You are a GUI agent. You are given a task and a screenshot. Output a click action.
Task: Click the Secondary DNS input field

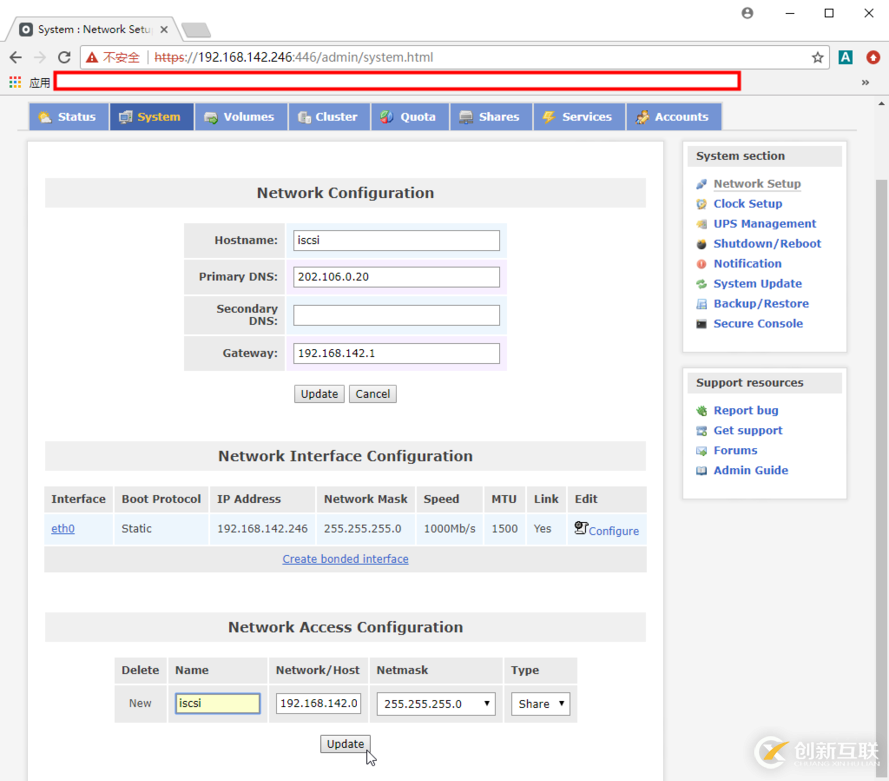pyautogui.click(x=396, y=315)
